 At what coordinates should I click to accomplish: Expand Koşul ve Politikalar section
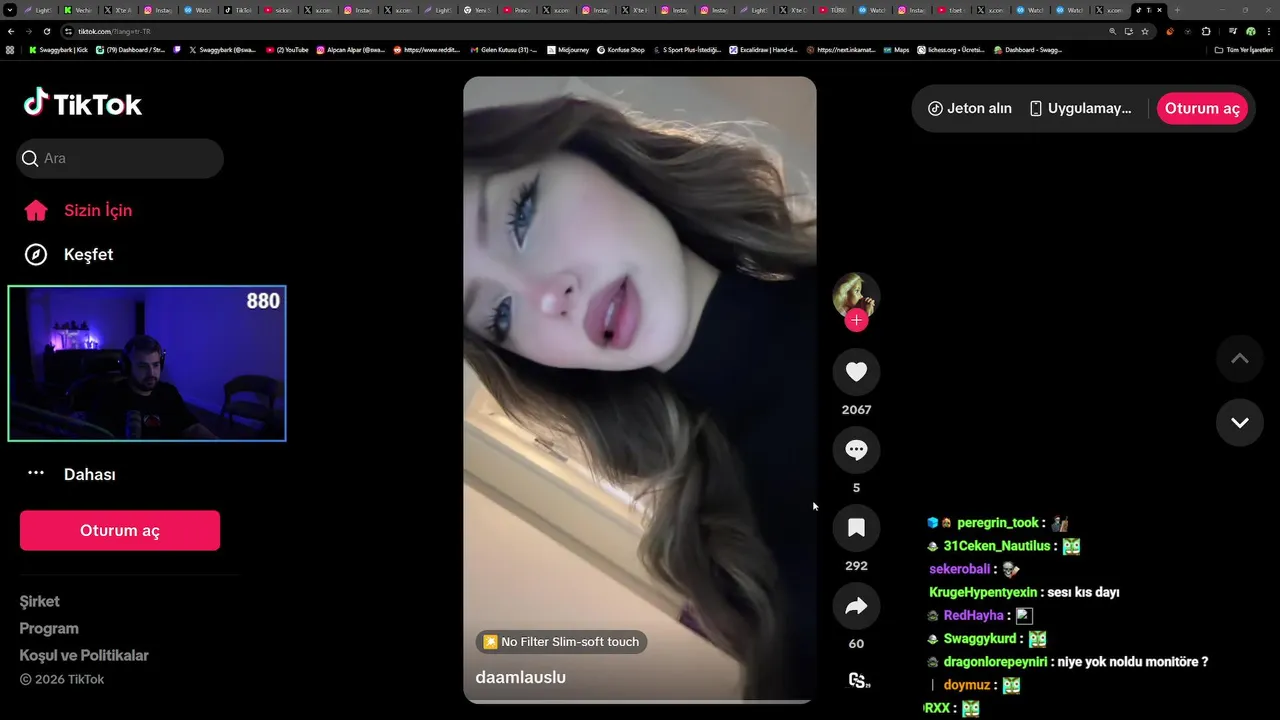click(x=84, y=655)
